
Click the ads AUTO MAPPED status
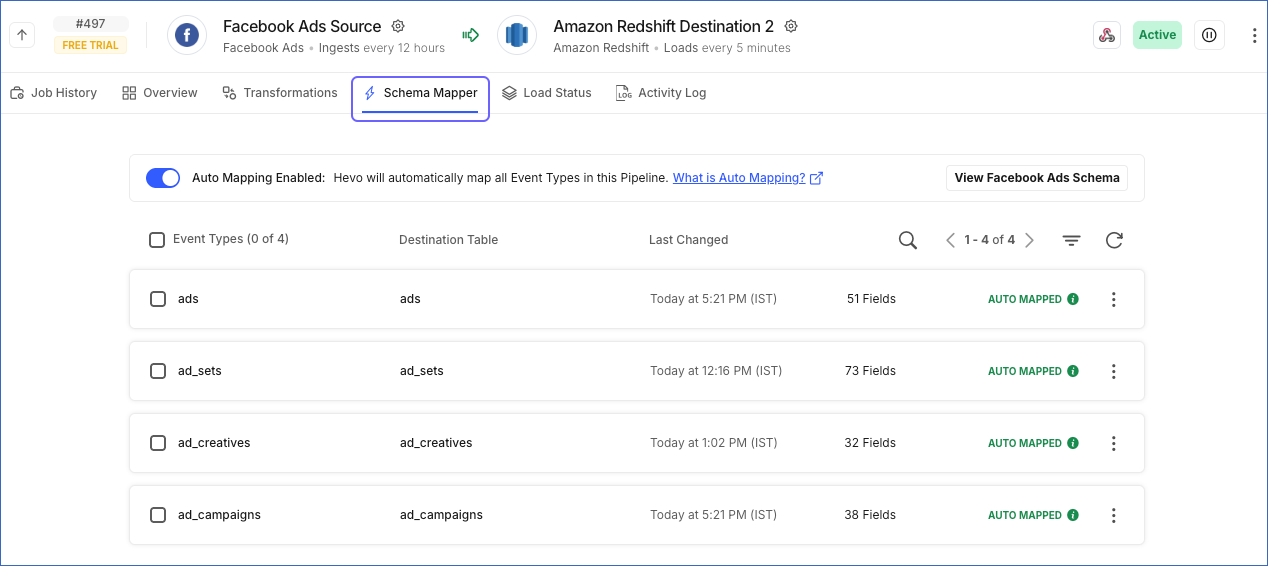tap(1025, 299)
